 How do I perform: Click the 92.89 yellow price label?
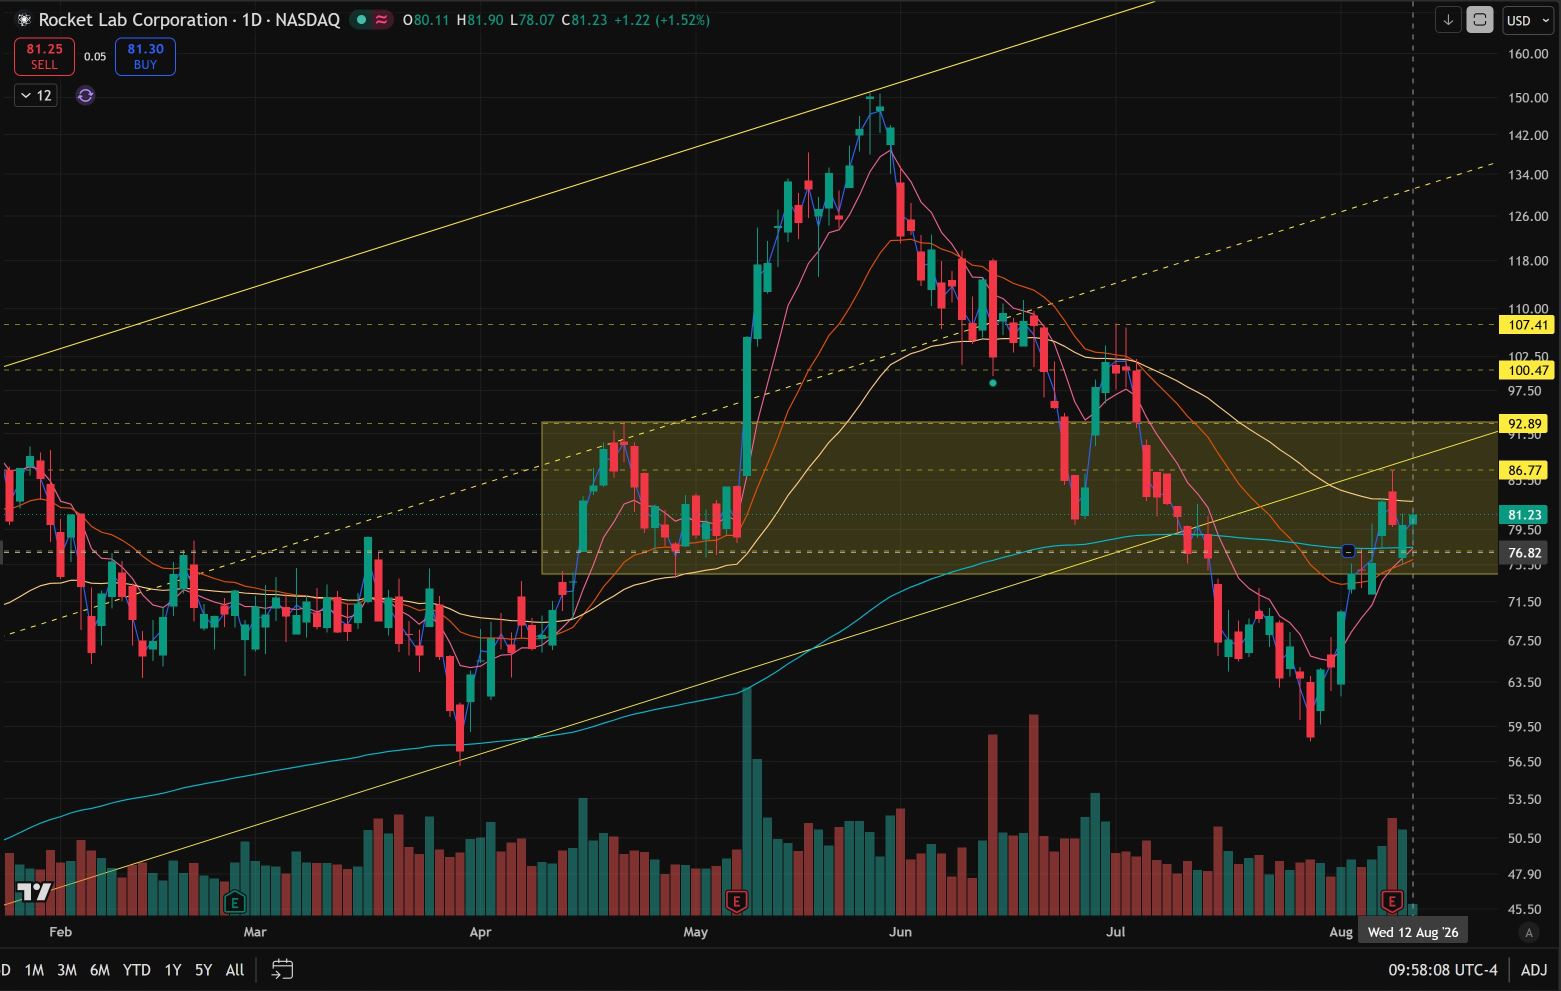click(x=1523, y=424)
